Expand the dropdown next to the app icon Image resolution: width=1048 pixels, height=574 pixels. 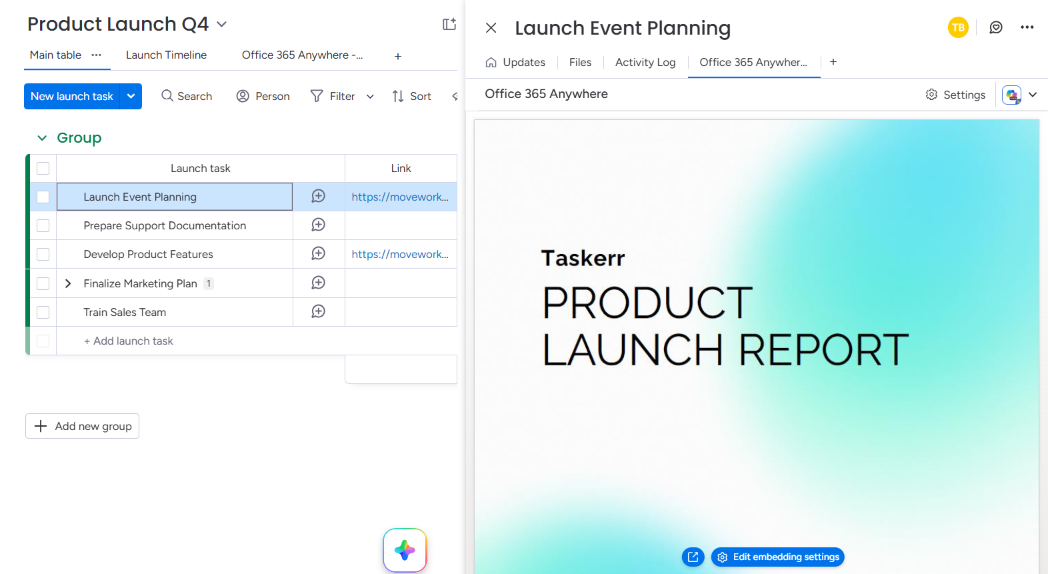pos(1033,95)
